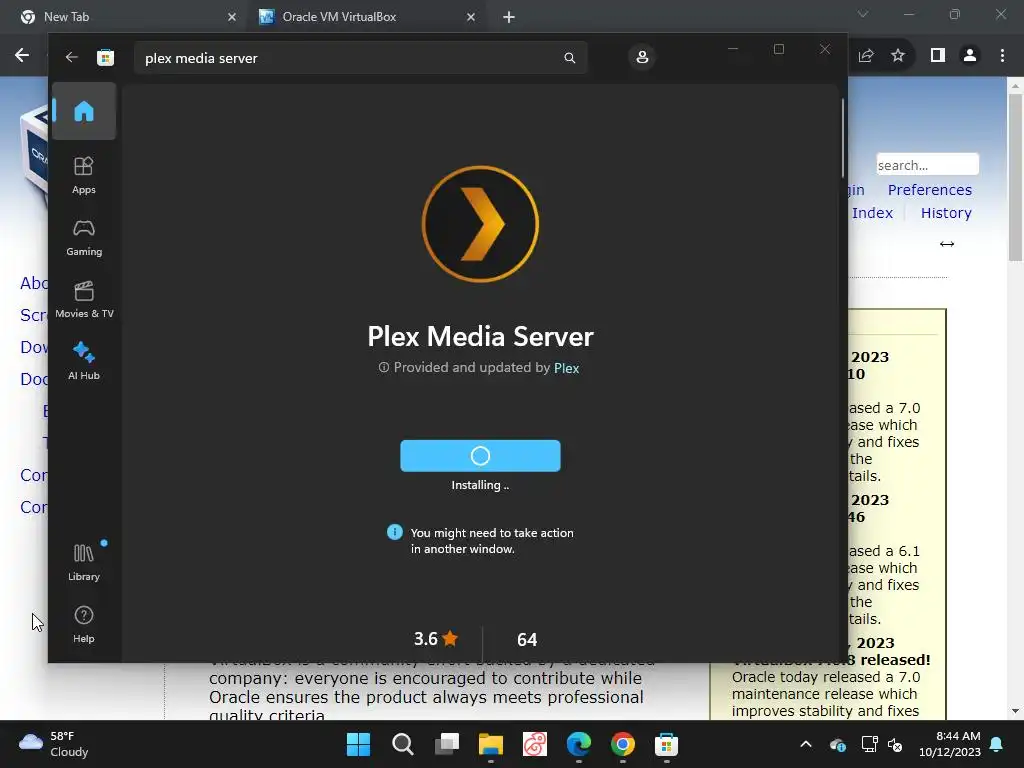The image size is (1024, 768).
Task: Click the 3.6 star rating
Action: [436, 639]
